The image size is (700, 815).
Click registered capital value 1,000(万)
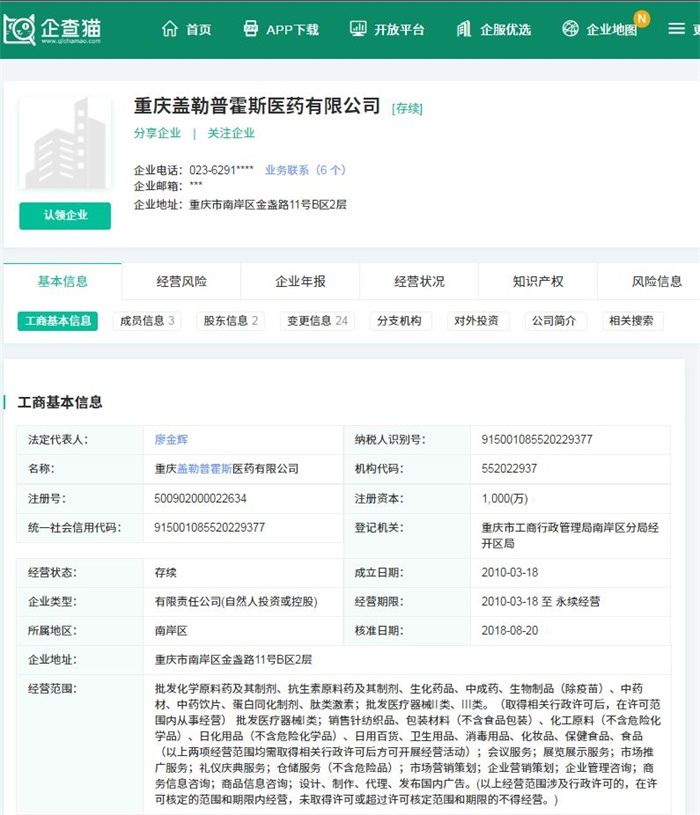(x=505, y=498)
